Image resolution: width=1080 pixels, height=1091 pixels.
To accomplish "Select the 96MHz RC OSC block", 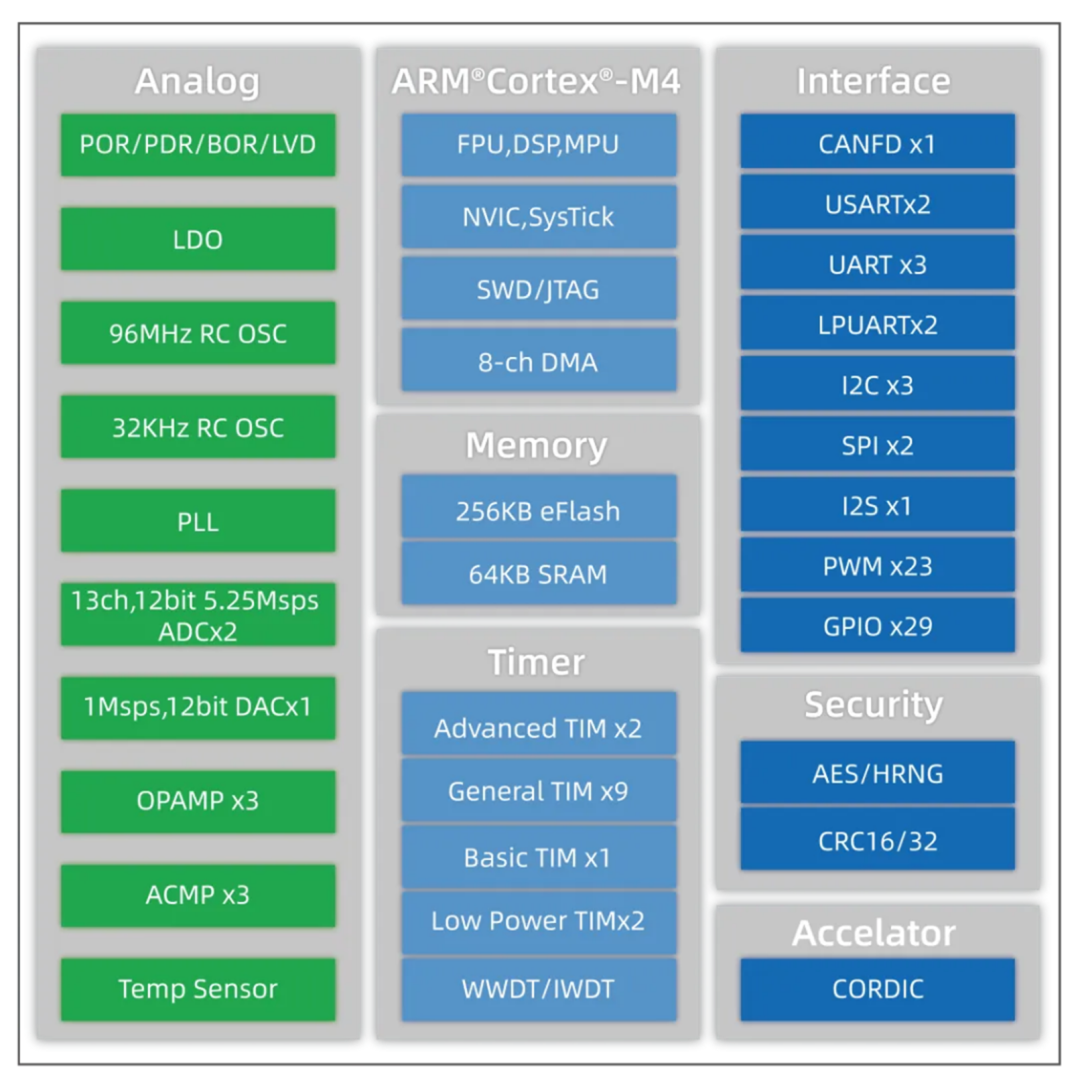I will pyautogui.click(x=198, y=333).
